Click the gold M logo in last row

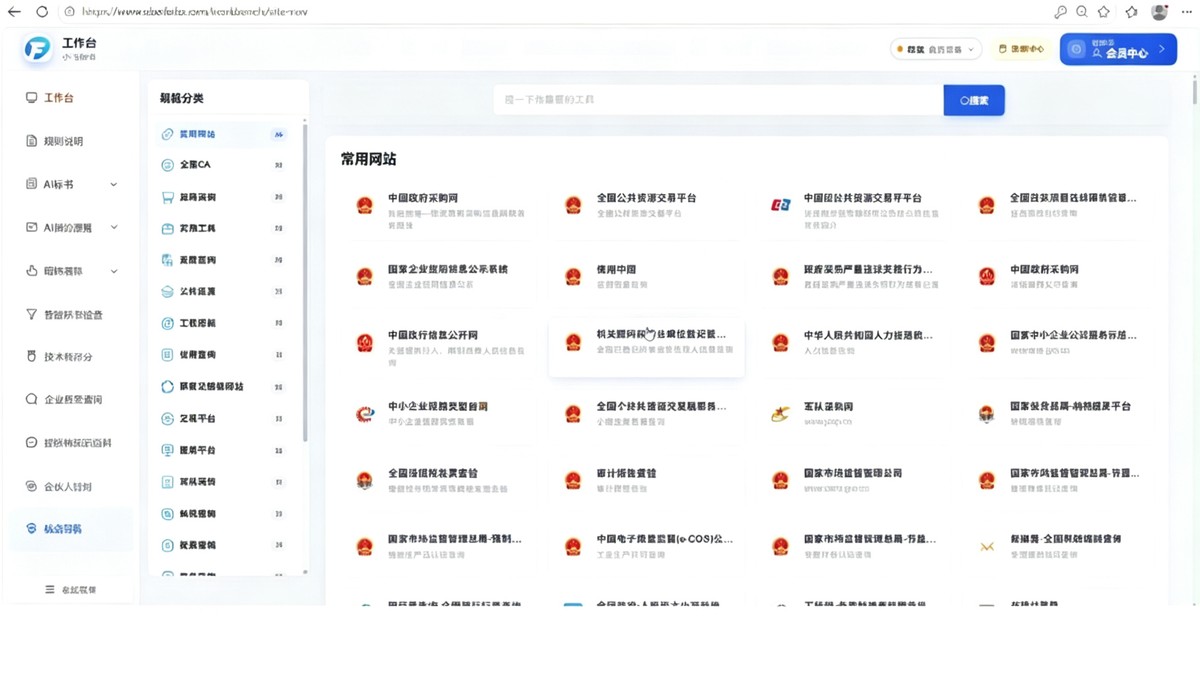pyautogui.click(x=987, y=547)
